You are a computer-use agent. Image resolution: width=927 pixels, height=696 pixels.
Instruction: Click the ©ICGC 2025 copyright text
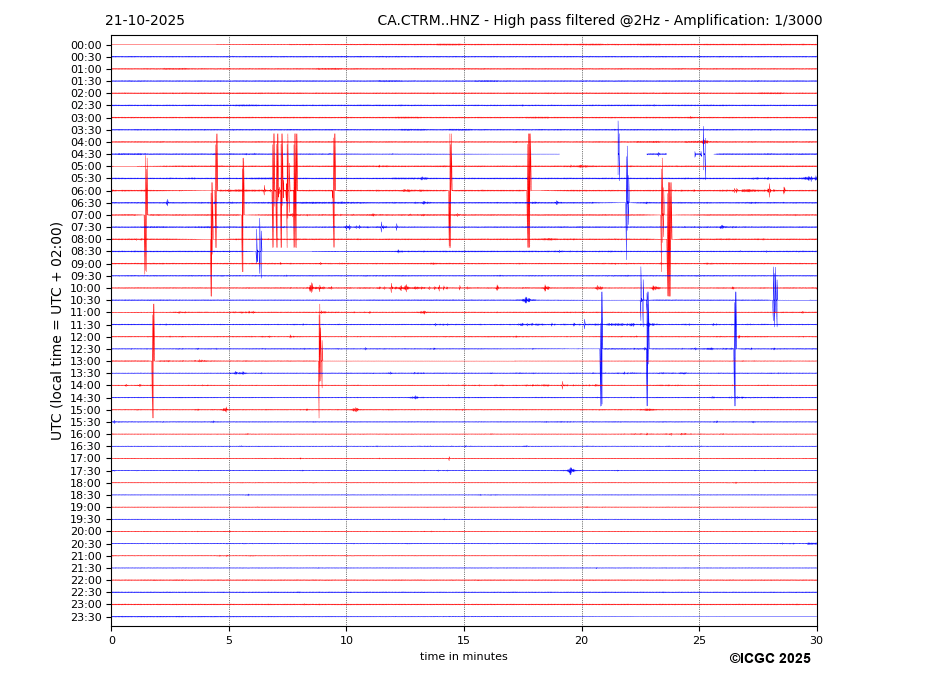[769, 659]
